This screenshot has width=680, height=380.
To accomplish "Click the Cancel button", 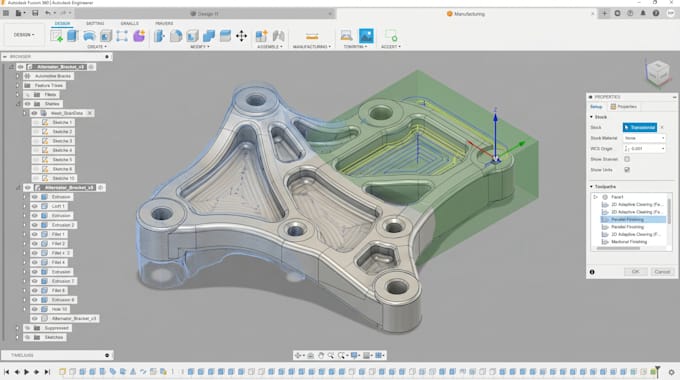I will pyautogui.click(x=662, y=272).
